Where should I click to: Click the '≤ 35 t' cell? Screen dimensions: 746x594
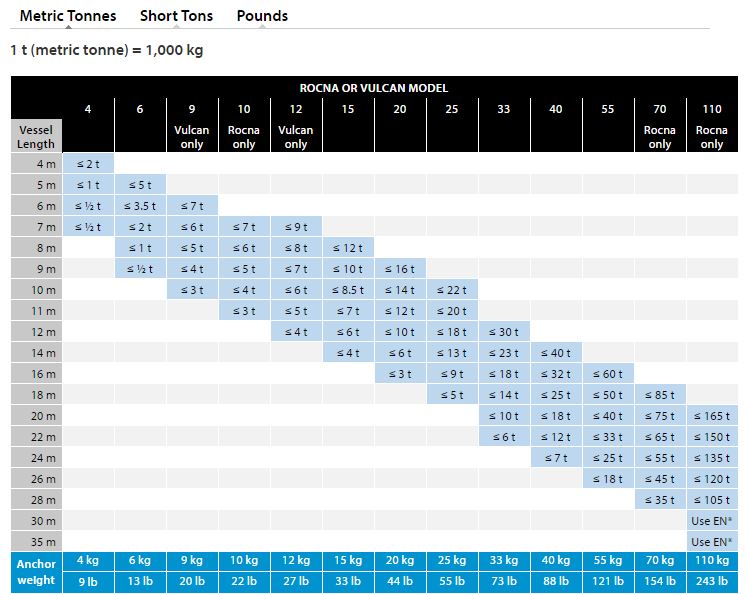coord(660,500)
